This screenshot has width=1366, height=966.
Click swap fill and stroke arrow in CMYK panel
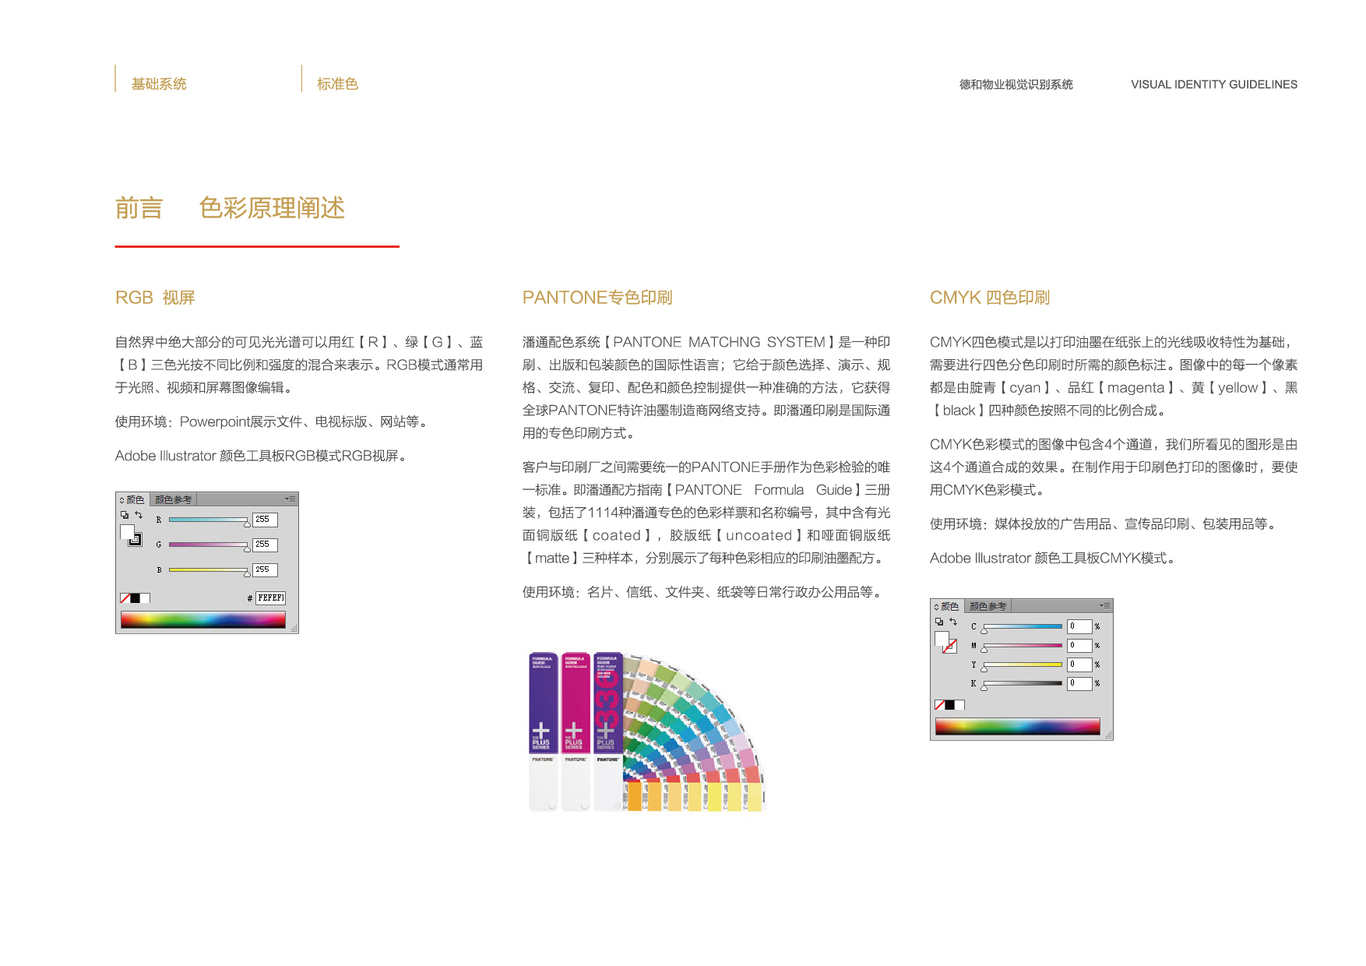click(x=953, y=622)
